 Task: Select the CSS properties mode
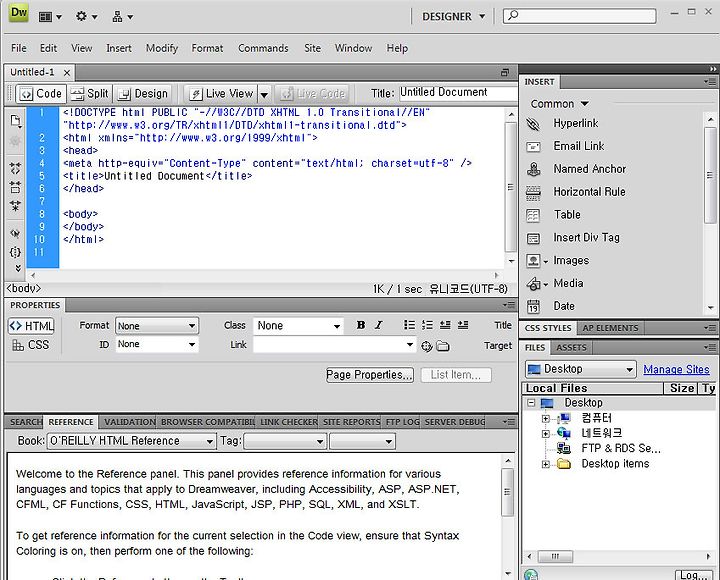pyautogui.click(x=30, y=345)
